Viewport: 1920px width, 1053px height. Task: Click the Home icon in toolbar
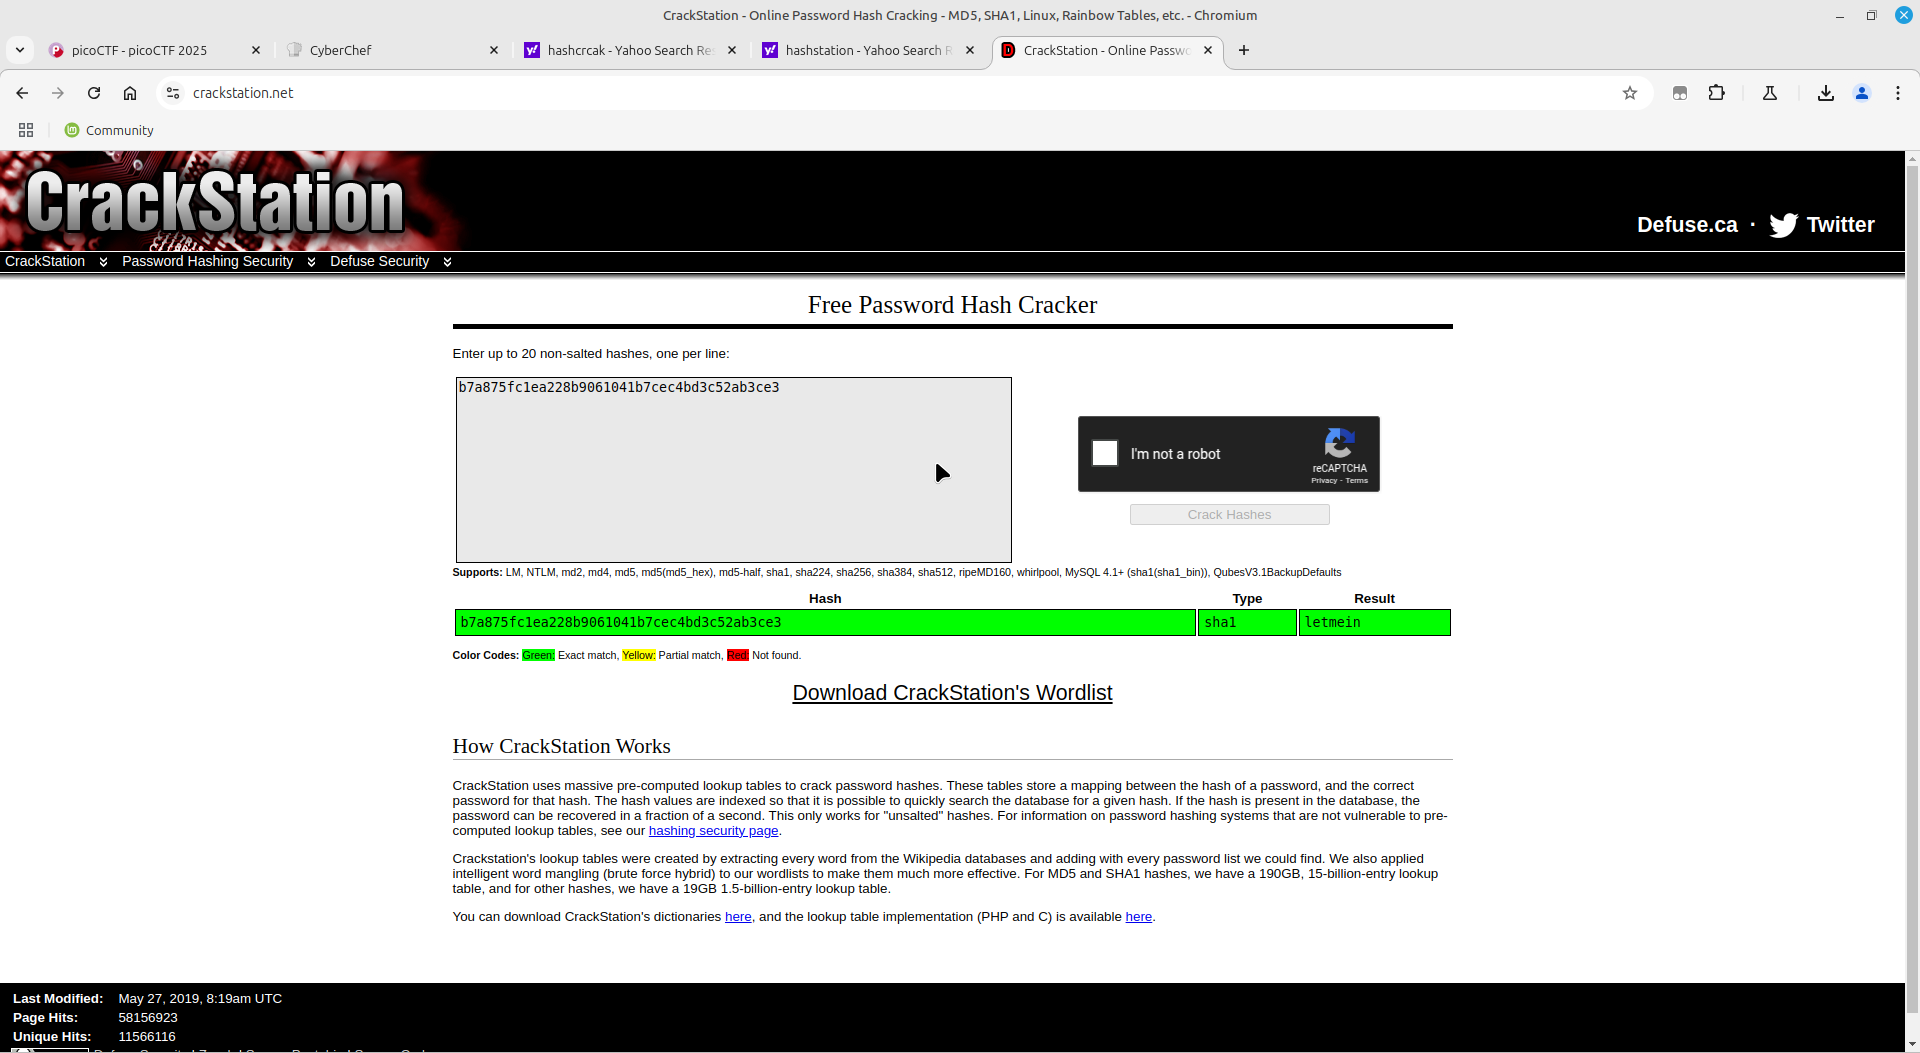coord(130,93)
